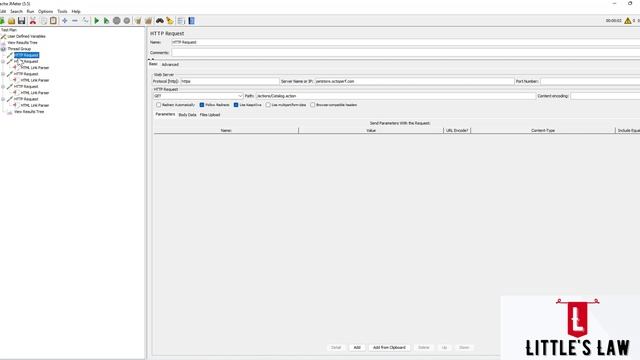Select the highlighted HTTP Request sampler
640x360 pixels.
pyautogui.click(x=27, y=55)
